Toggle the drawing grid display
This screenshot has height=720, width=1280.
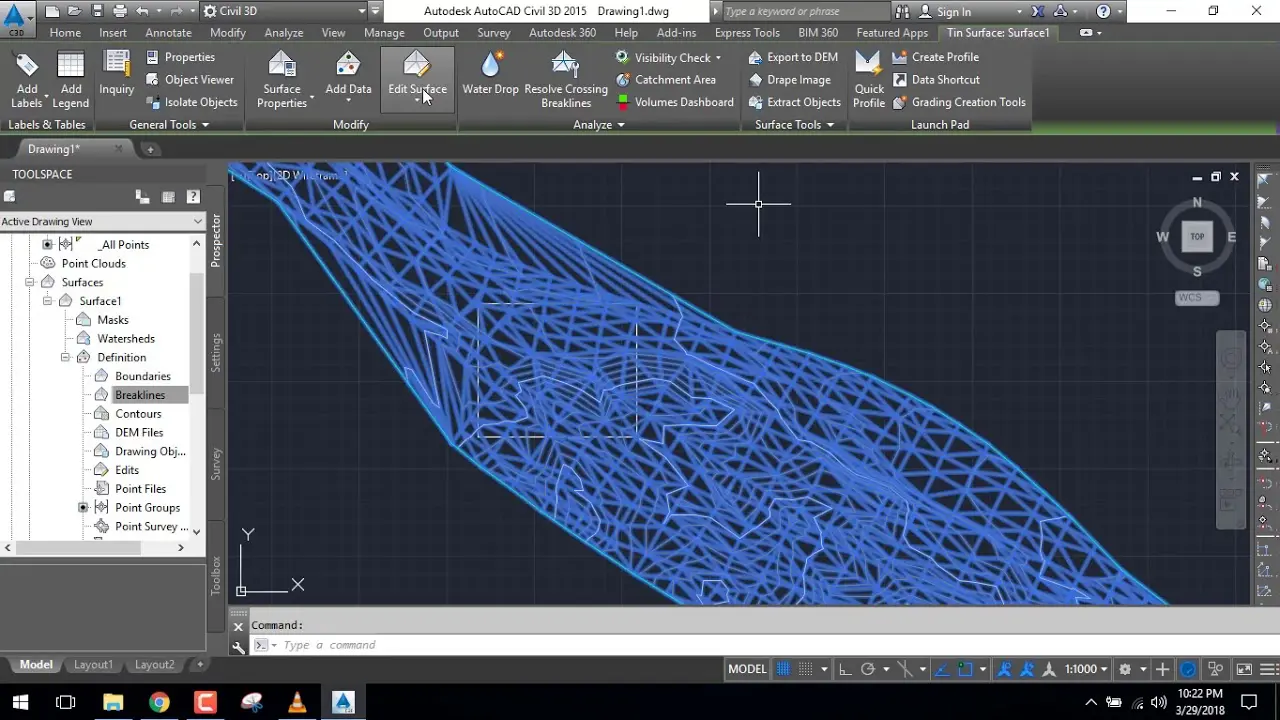coord(784,669)
